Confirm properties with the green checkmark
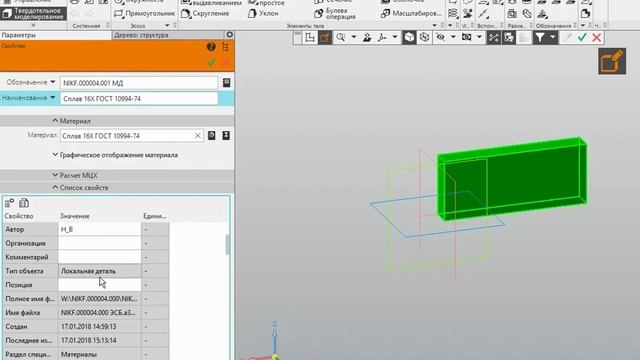The width and height of the screenshot is (640, 360). (211, 62)
